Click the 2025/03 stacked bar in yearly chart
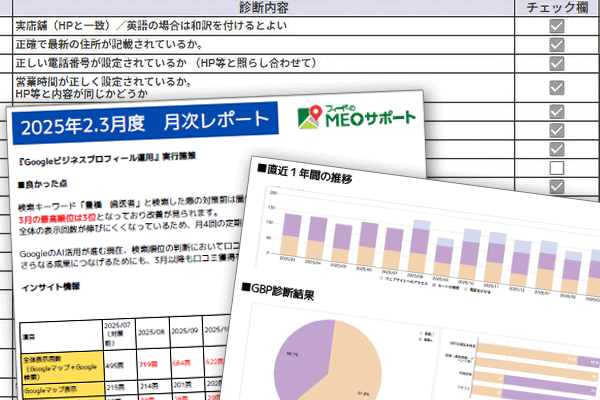The image size is (600, 400). point(291,234)
